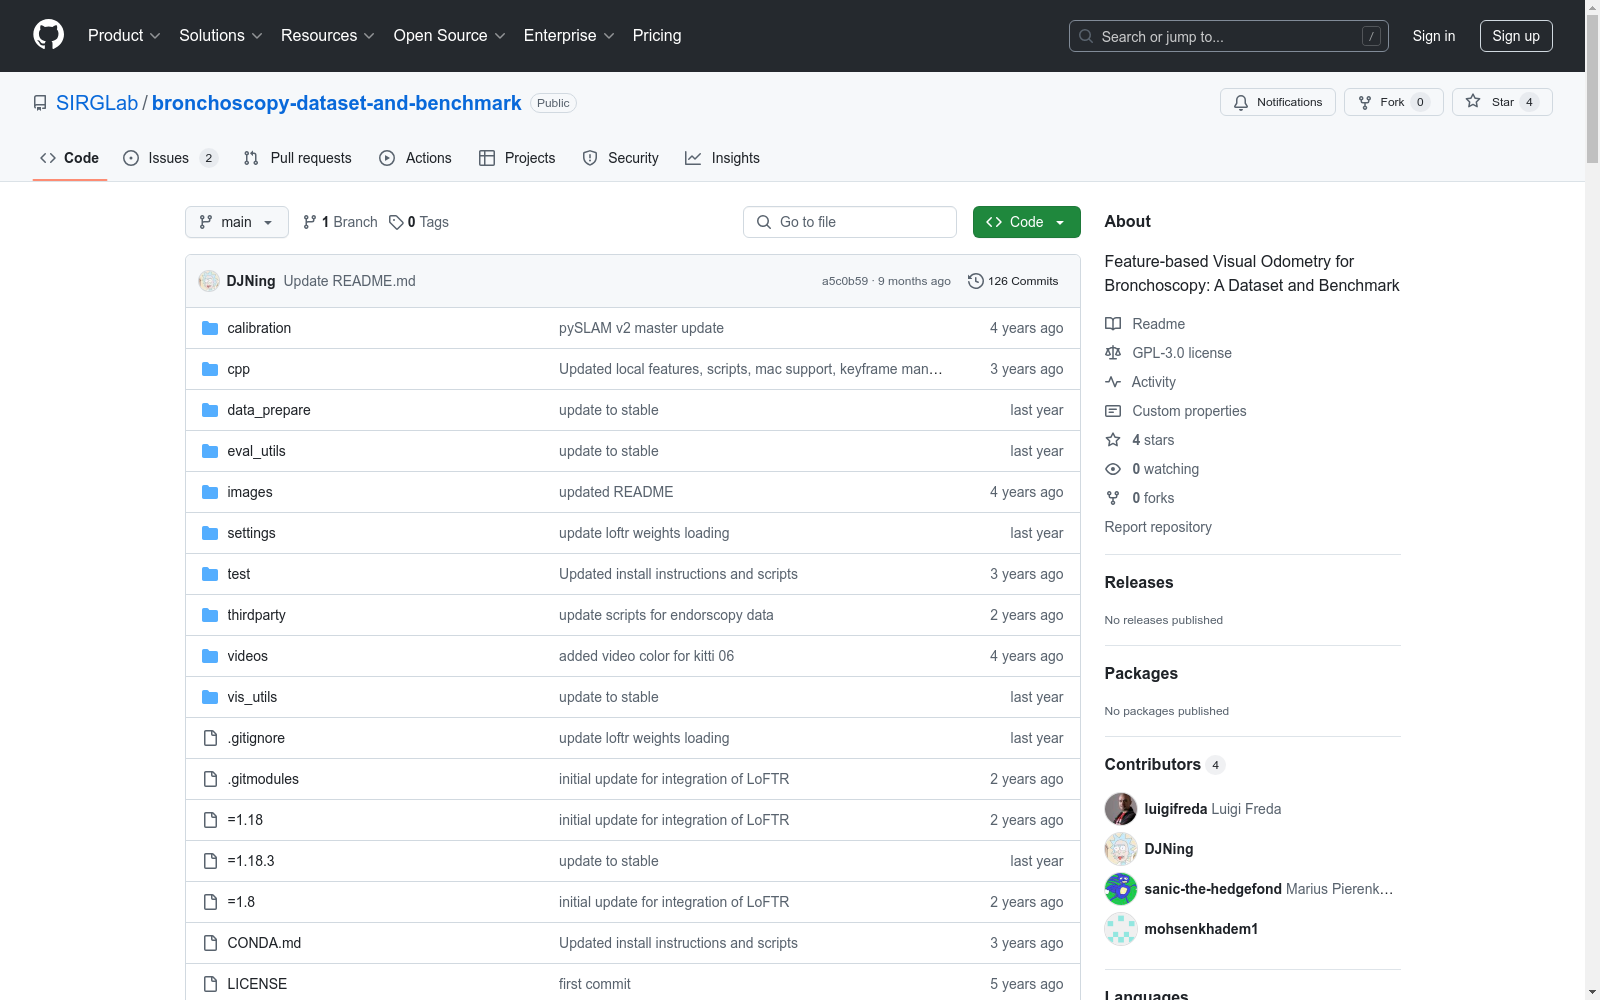This screenshot has width=1600, height=1000.
Task: Click Sign in
Action: (x=1434, y=36)
